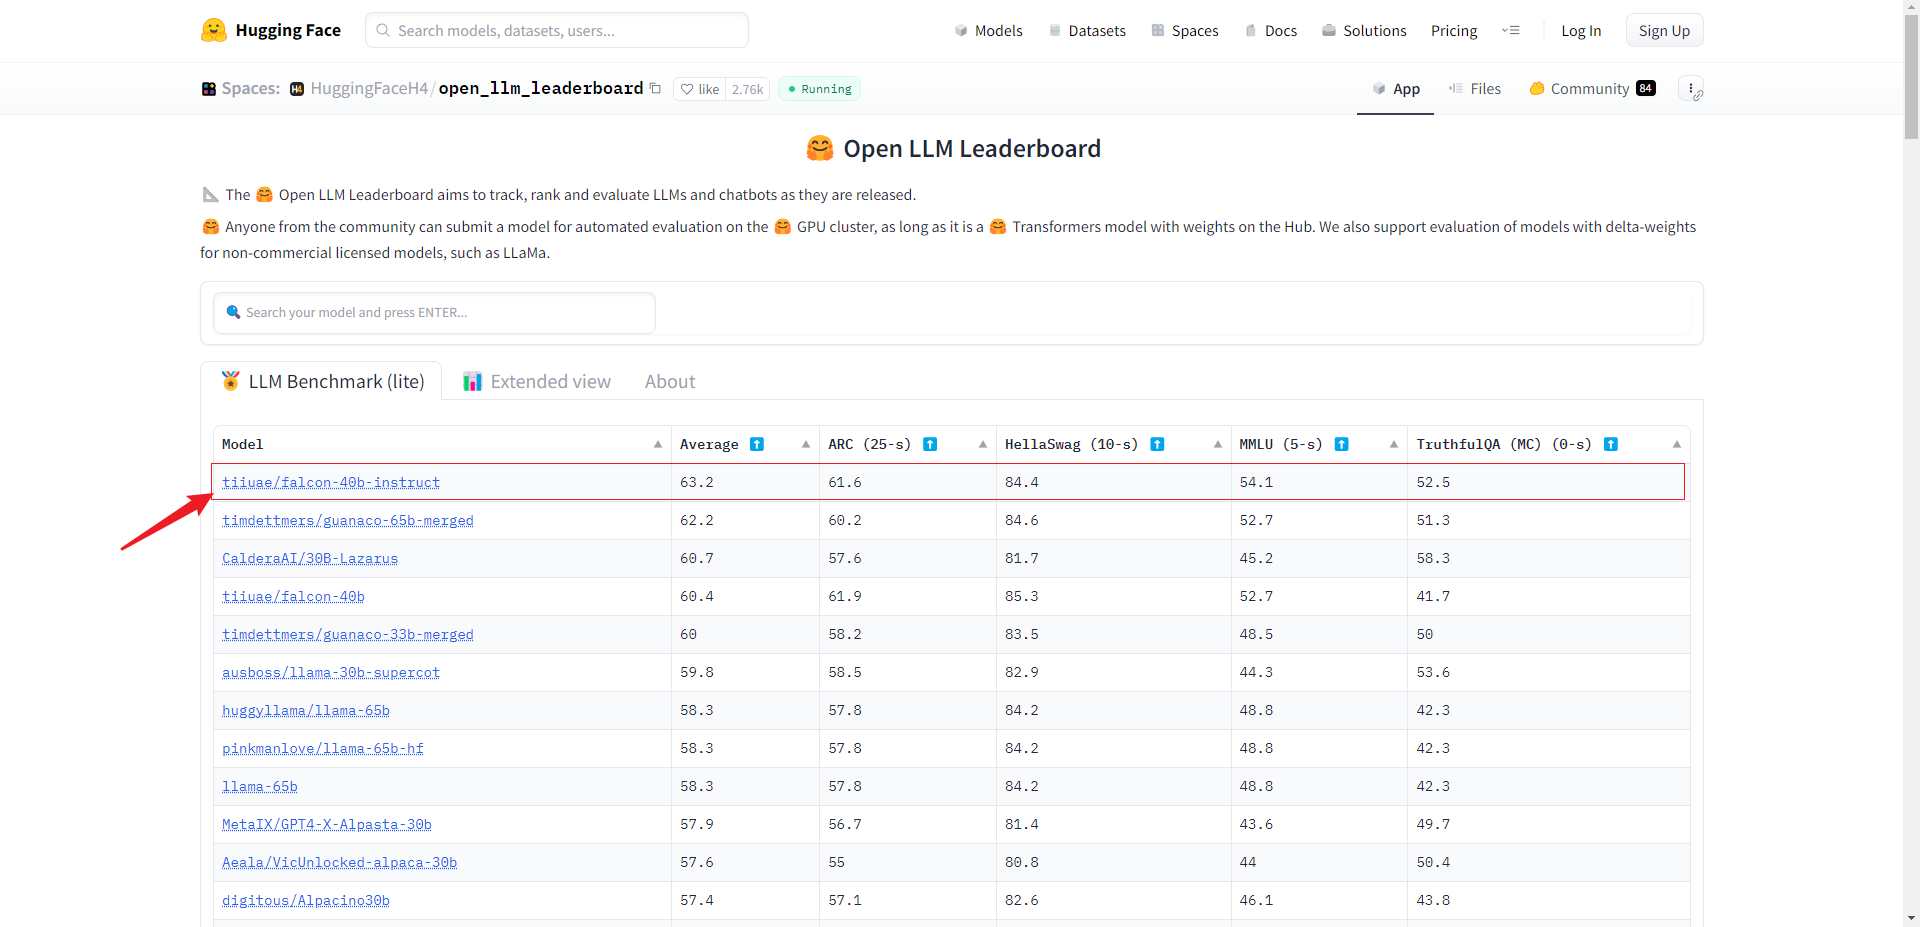Open the Models nav item

tap(988, 31)
